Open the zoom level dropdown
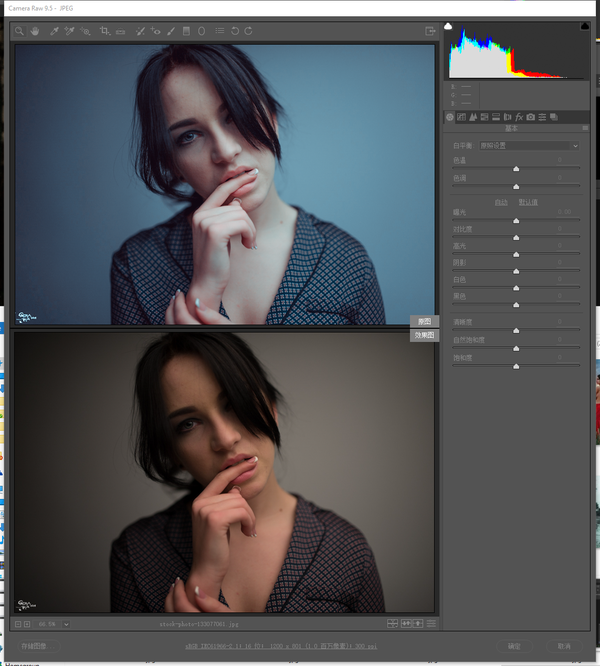600x666 pixels. tap(66, 624)
